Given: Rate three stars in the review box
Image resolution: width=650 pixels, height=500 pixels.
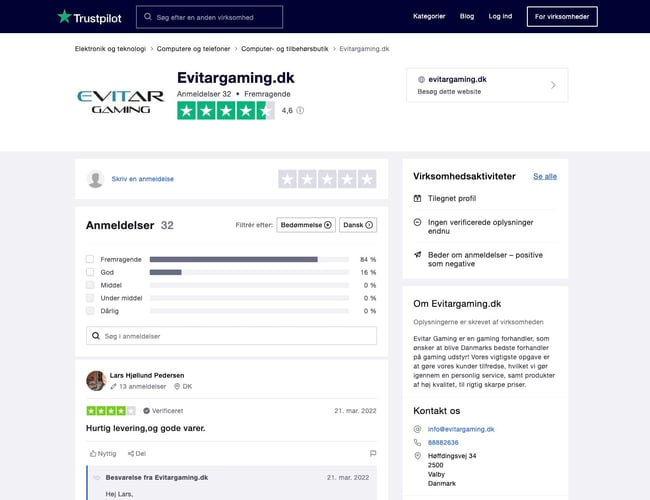Looking at the screenshot, I should pyautogui.click(x=327, y=179).
